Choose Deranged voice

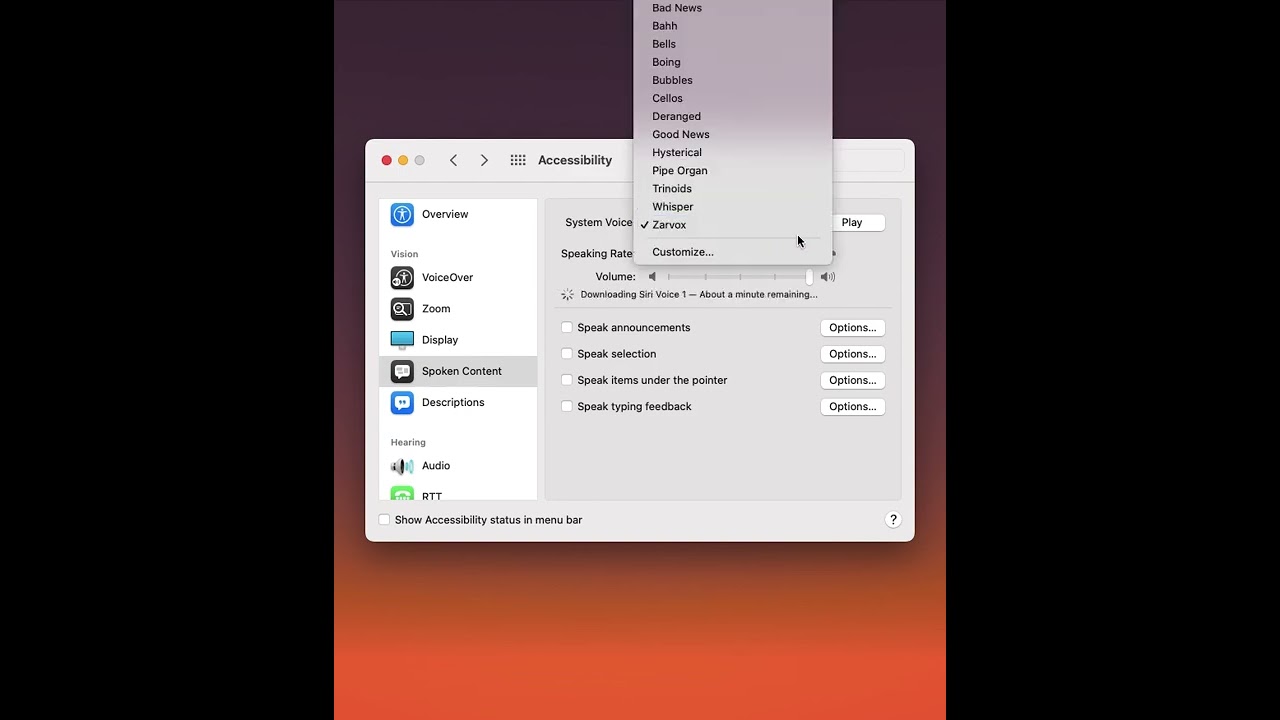733,116
